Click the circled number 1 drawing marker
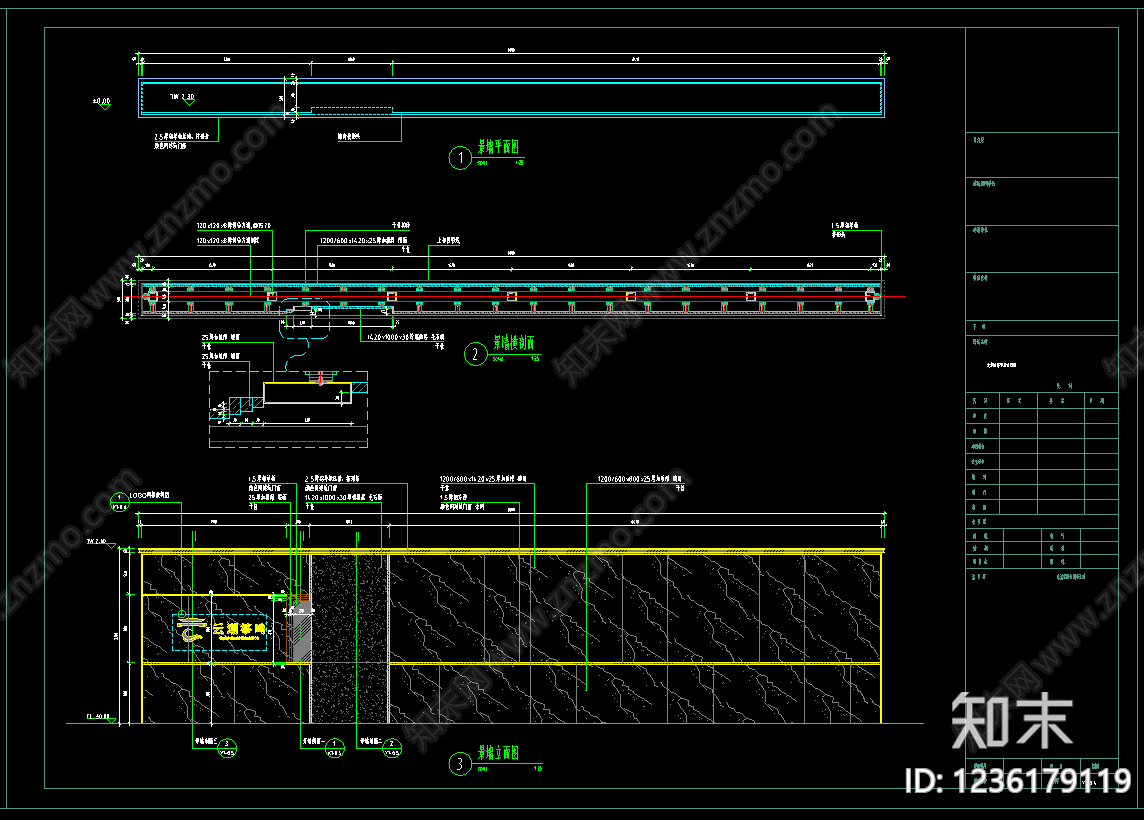Image resolution: width=1144 pixels, height=820 pixels. [460, 158]
